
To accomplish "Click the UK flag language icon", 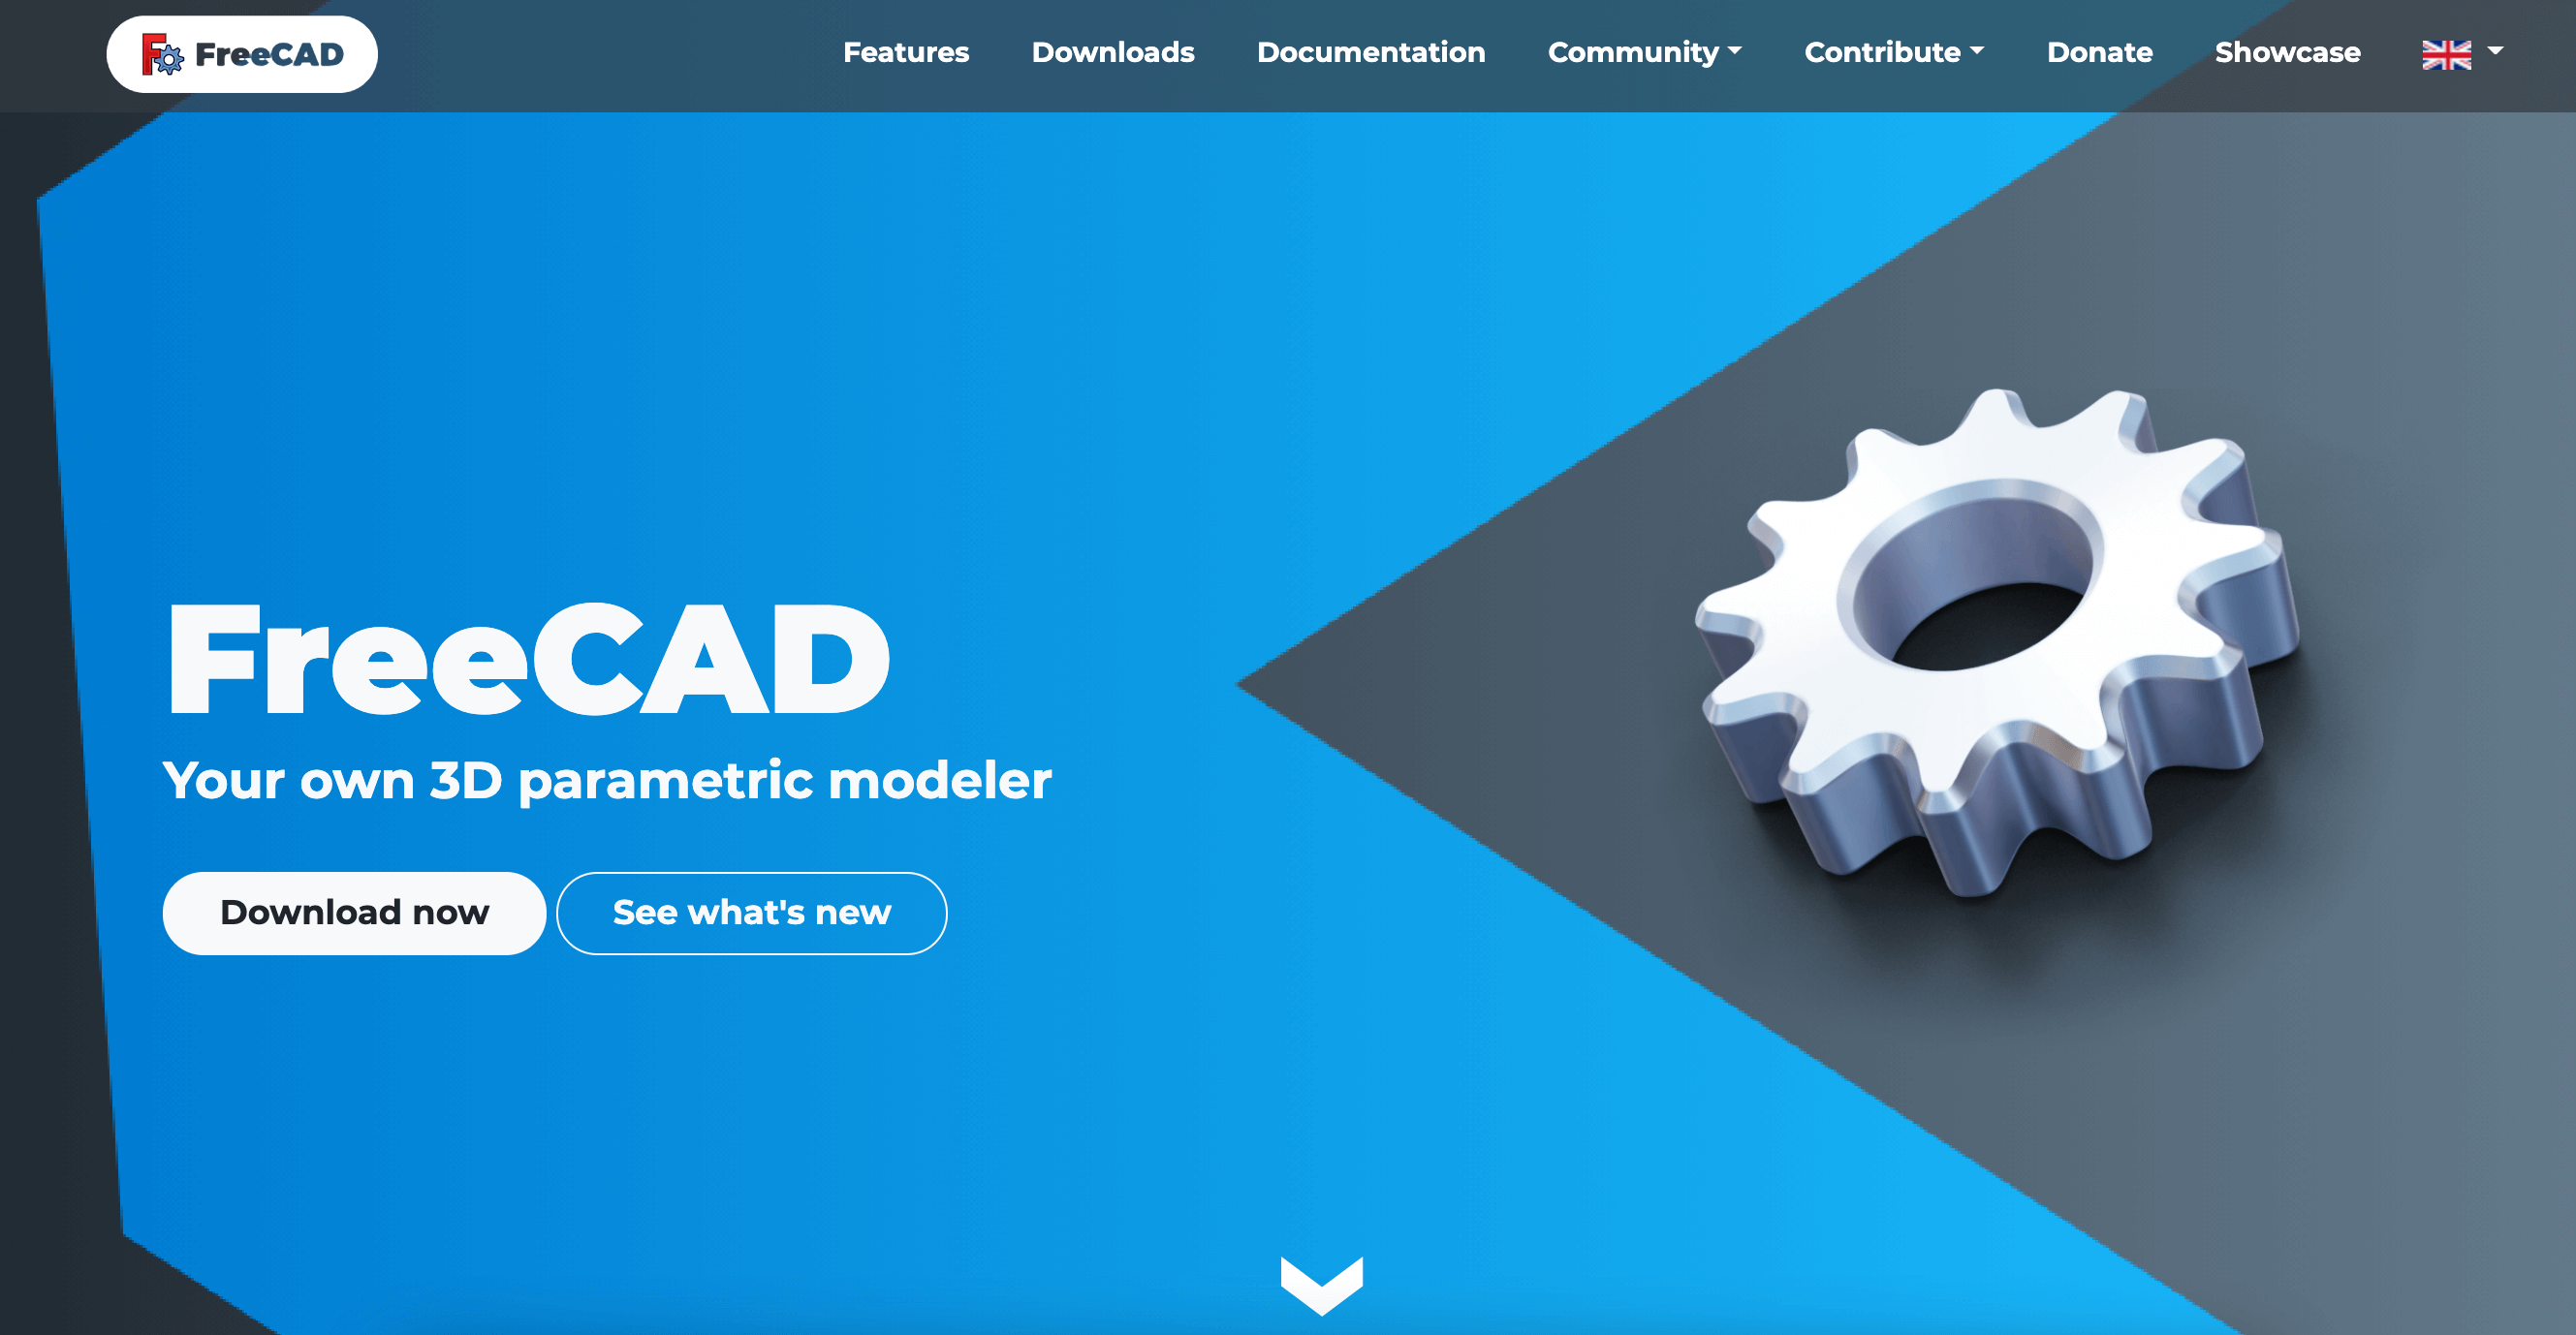I will [x=2446, y=52].
